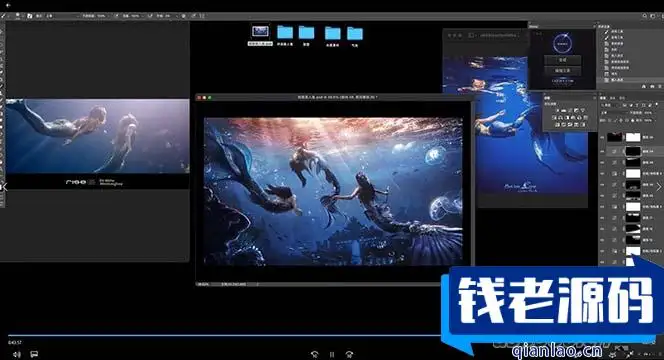
Task: Add a Posterize adjustment layer
Action: point(563,125)
